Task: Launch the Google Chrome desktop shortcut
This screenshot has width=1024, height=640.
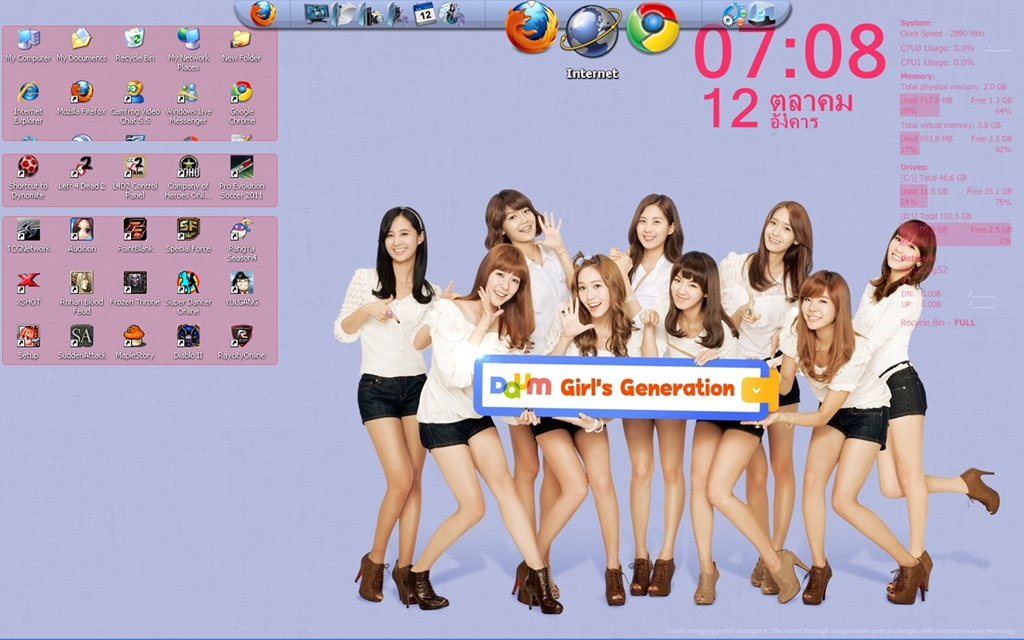Action: click(241, 103)
